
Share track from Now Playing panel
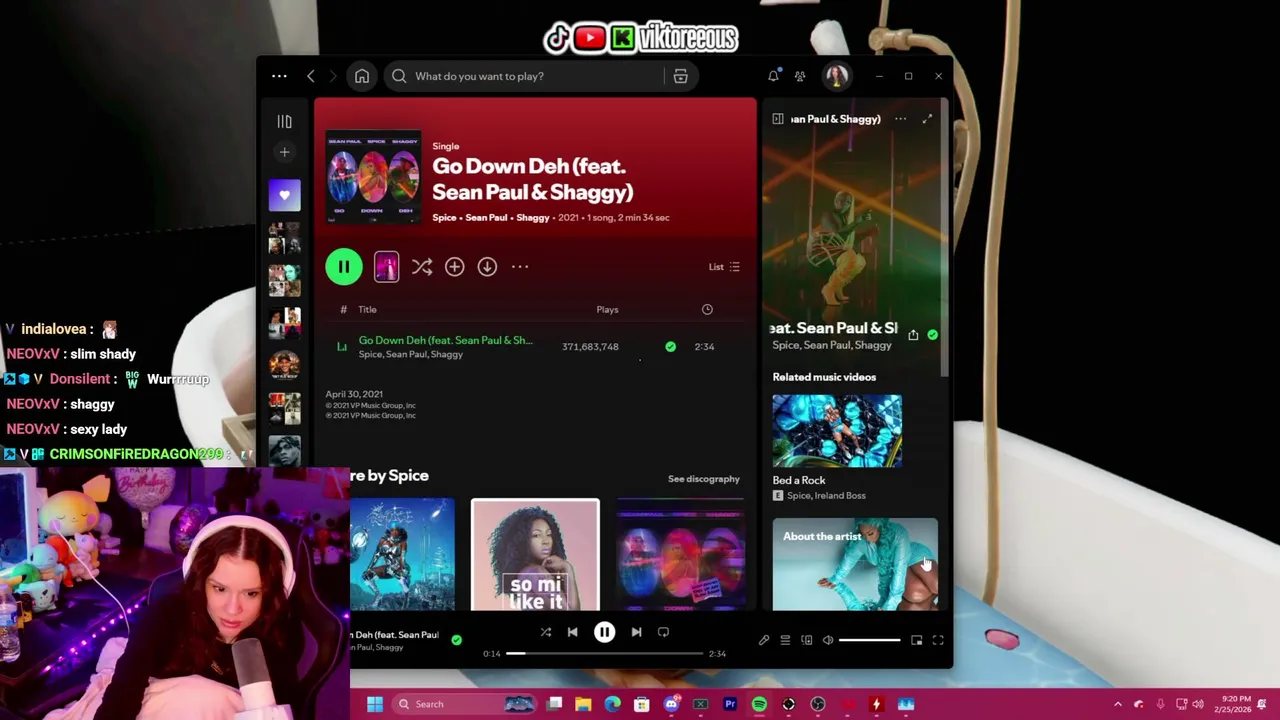coord(913,335)
